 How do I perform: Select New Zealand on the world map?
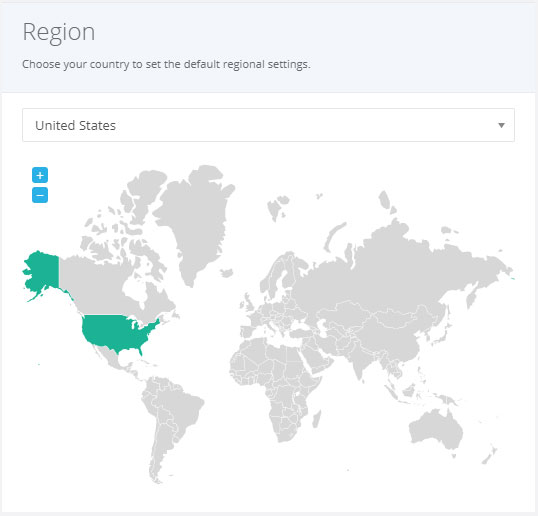pyautogui.click(x=489, y=455)
